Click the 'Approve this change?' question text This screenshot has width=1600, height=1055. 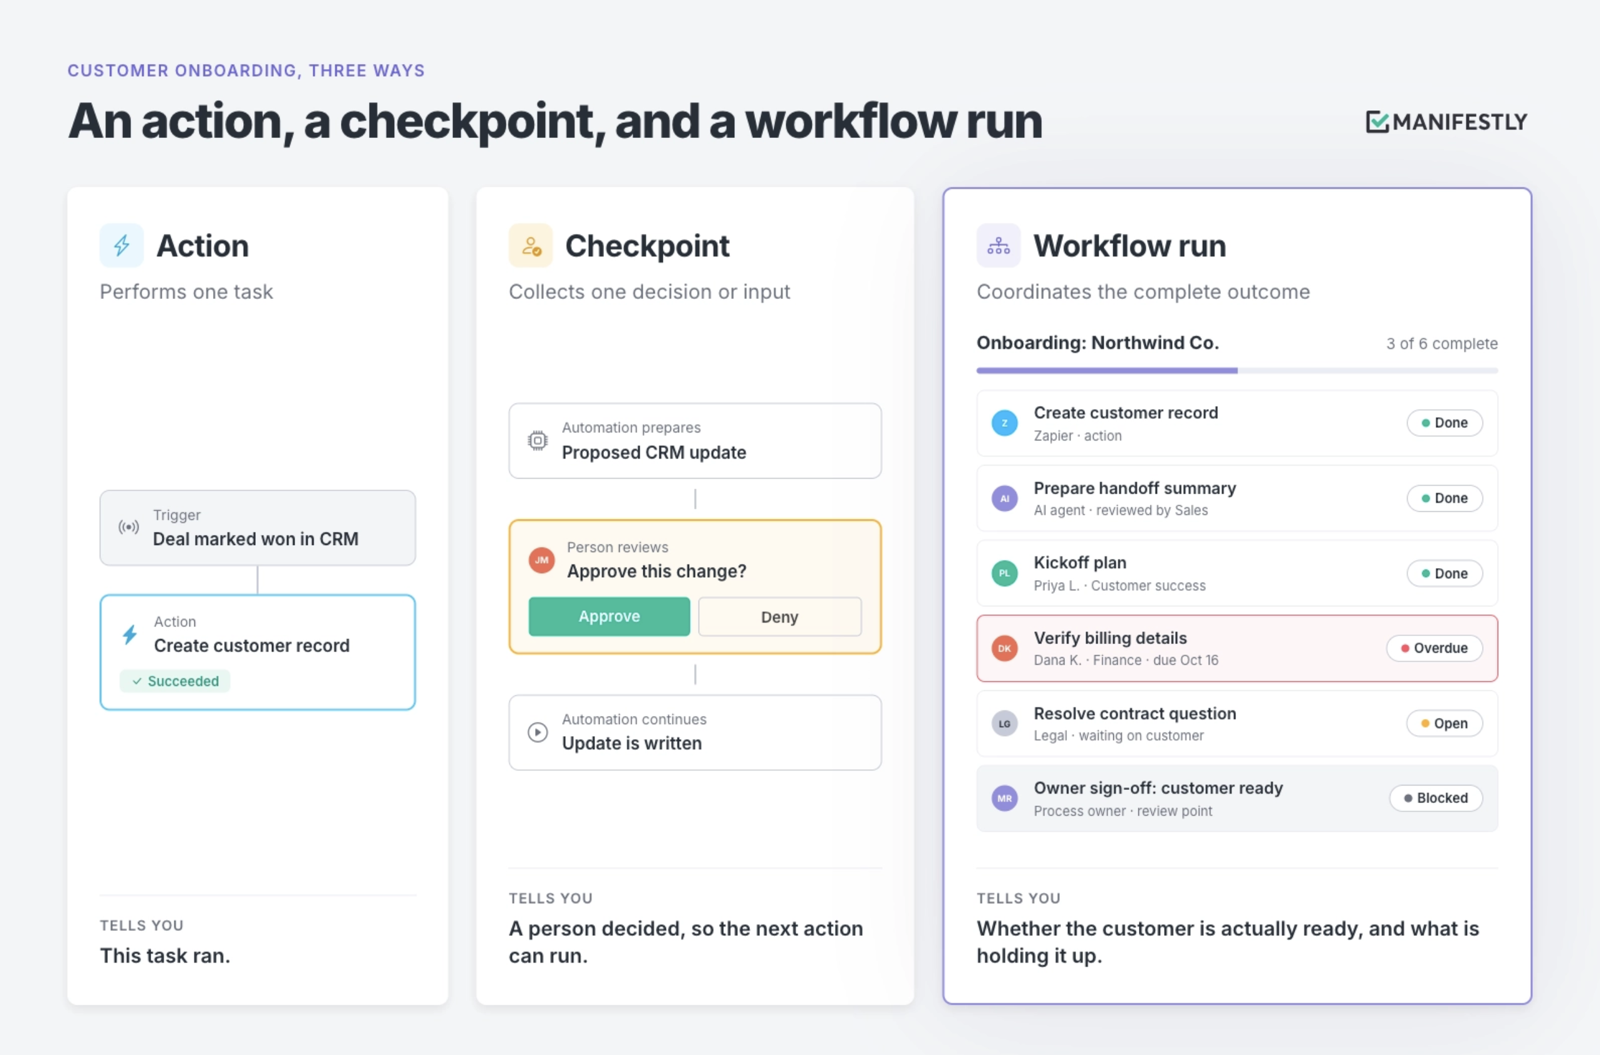coord(657,571)
